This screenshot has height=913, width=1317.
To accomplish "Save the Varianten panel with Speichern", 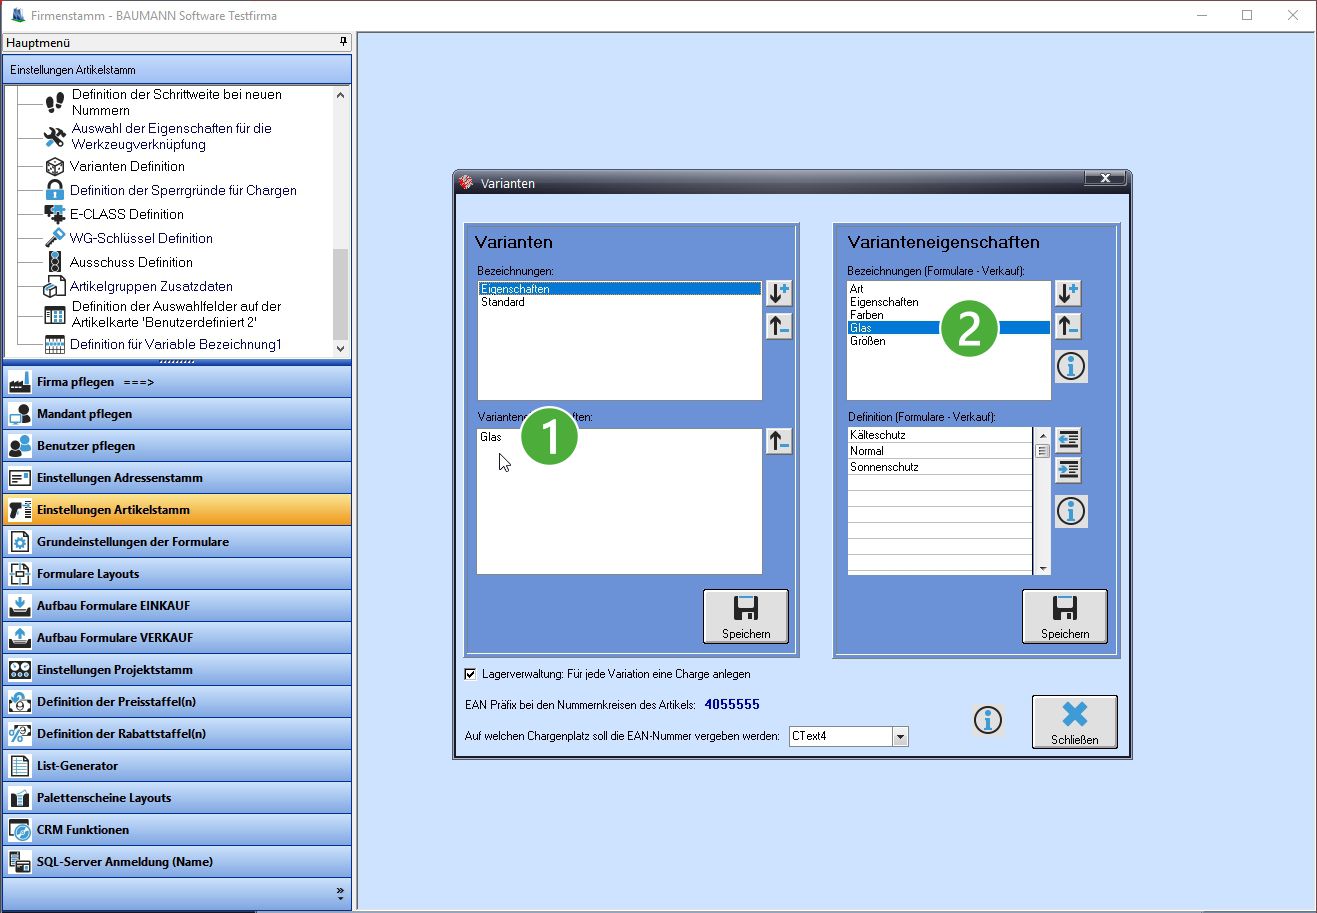I will tap(746, 616).
